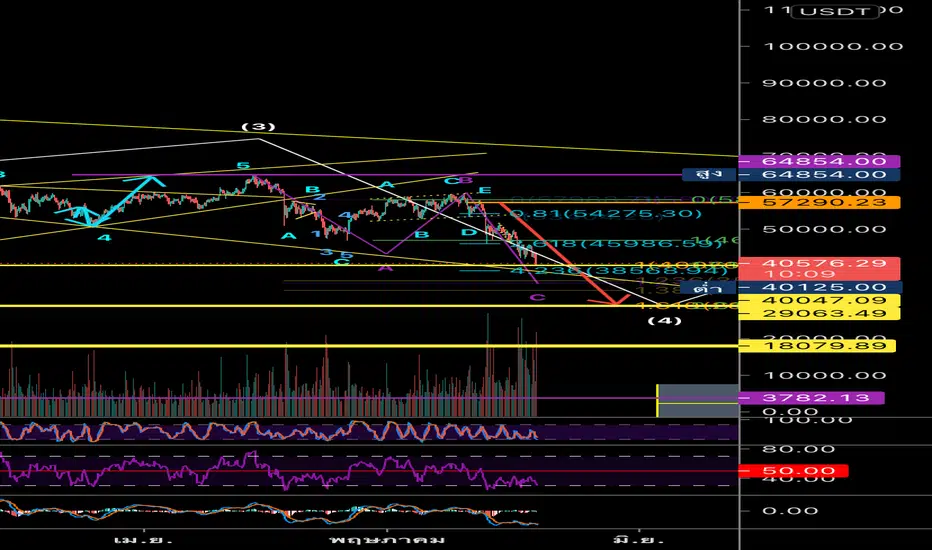This screenshot has width=932, height=550.
Task: Select the 0.81(54275.30) Fibonacci level
Action: [x=606, y=213]
